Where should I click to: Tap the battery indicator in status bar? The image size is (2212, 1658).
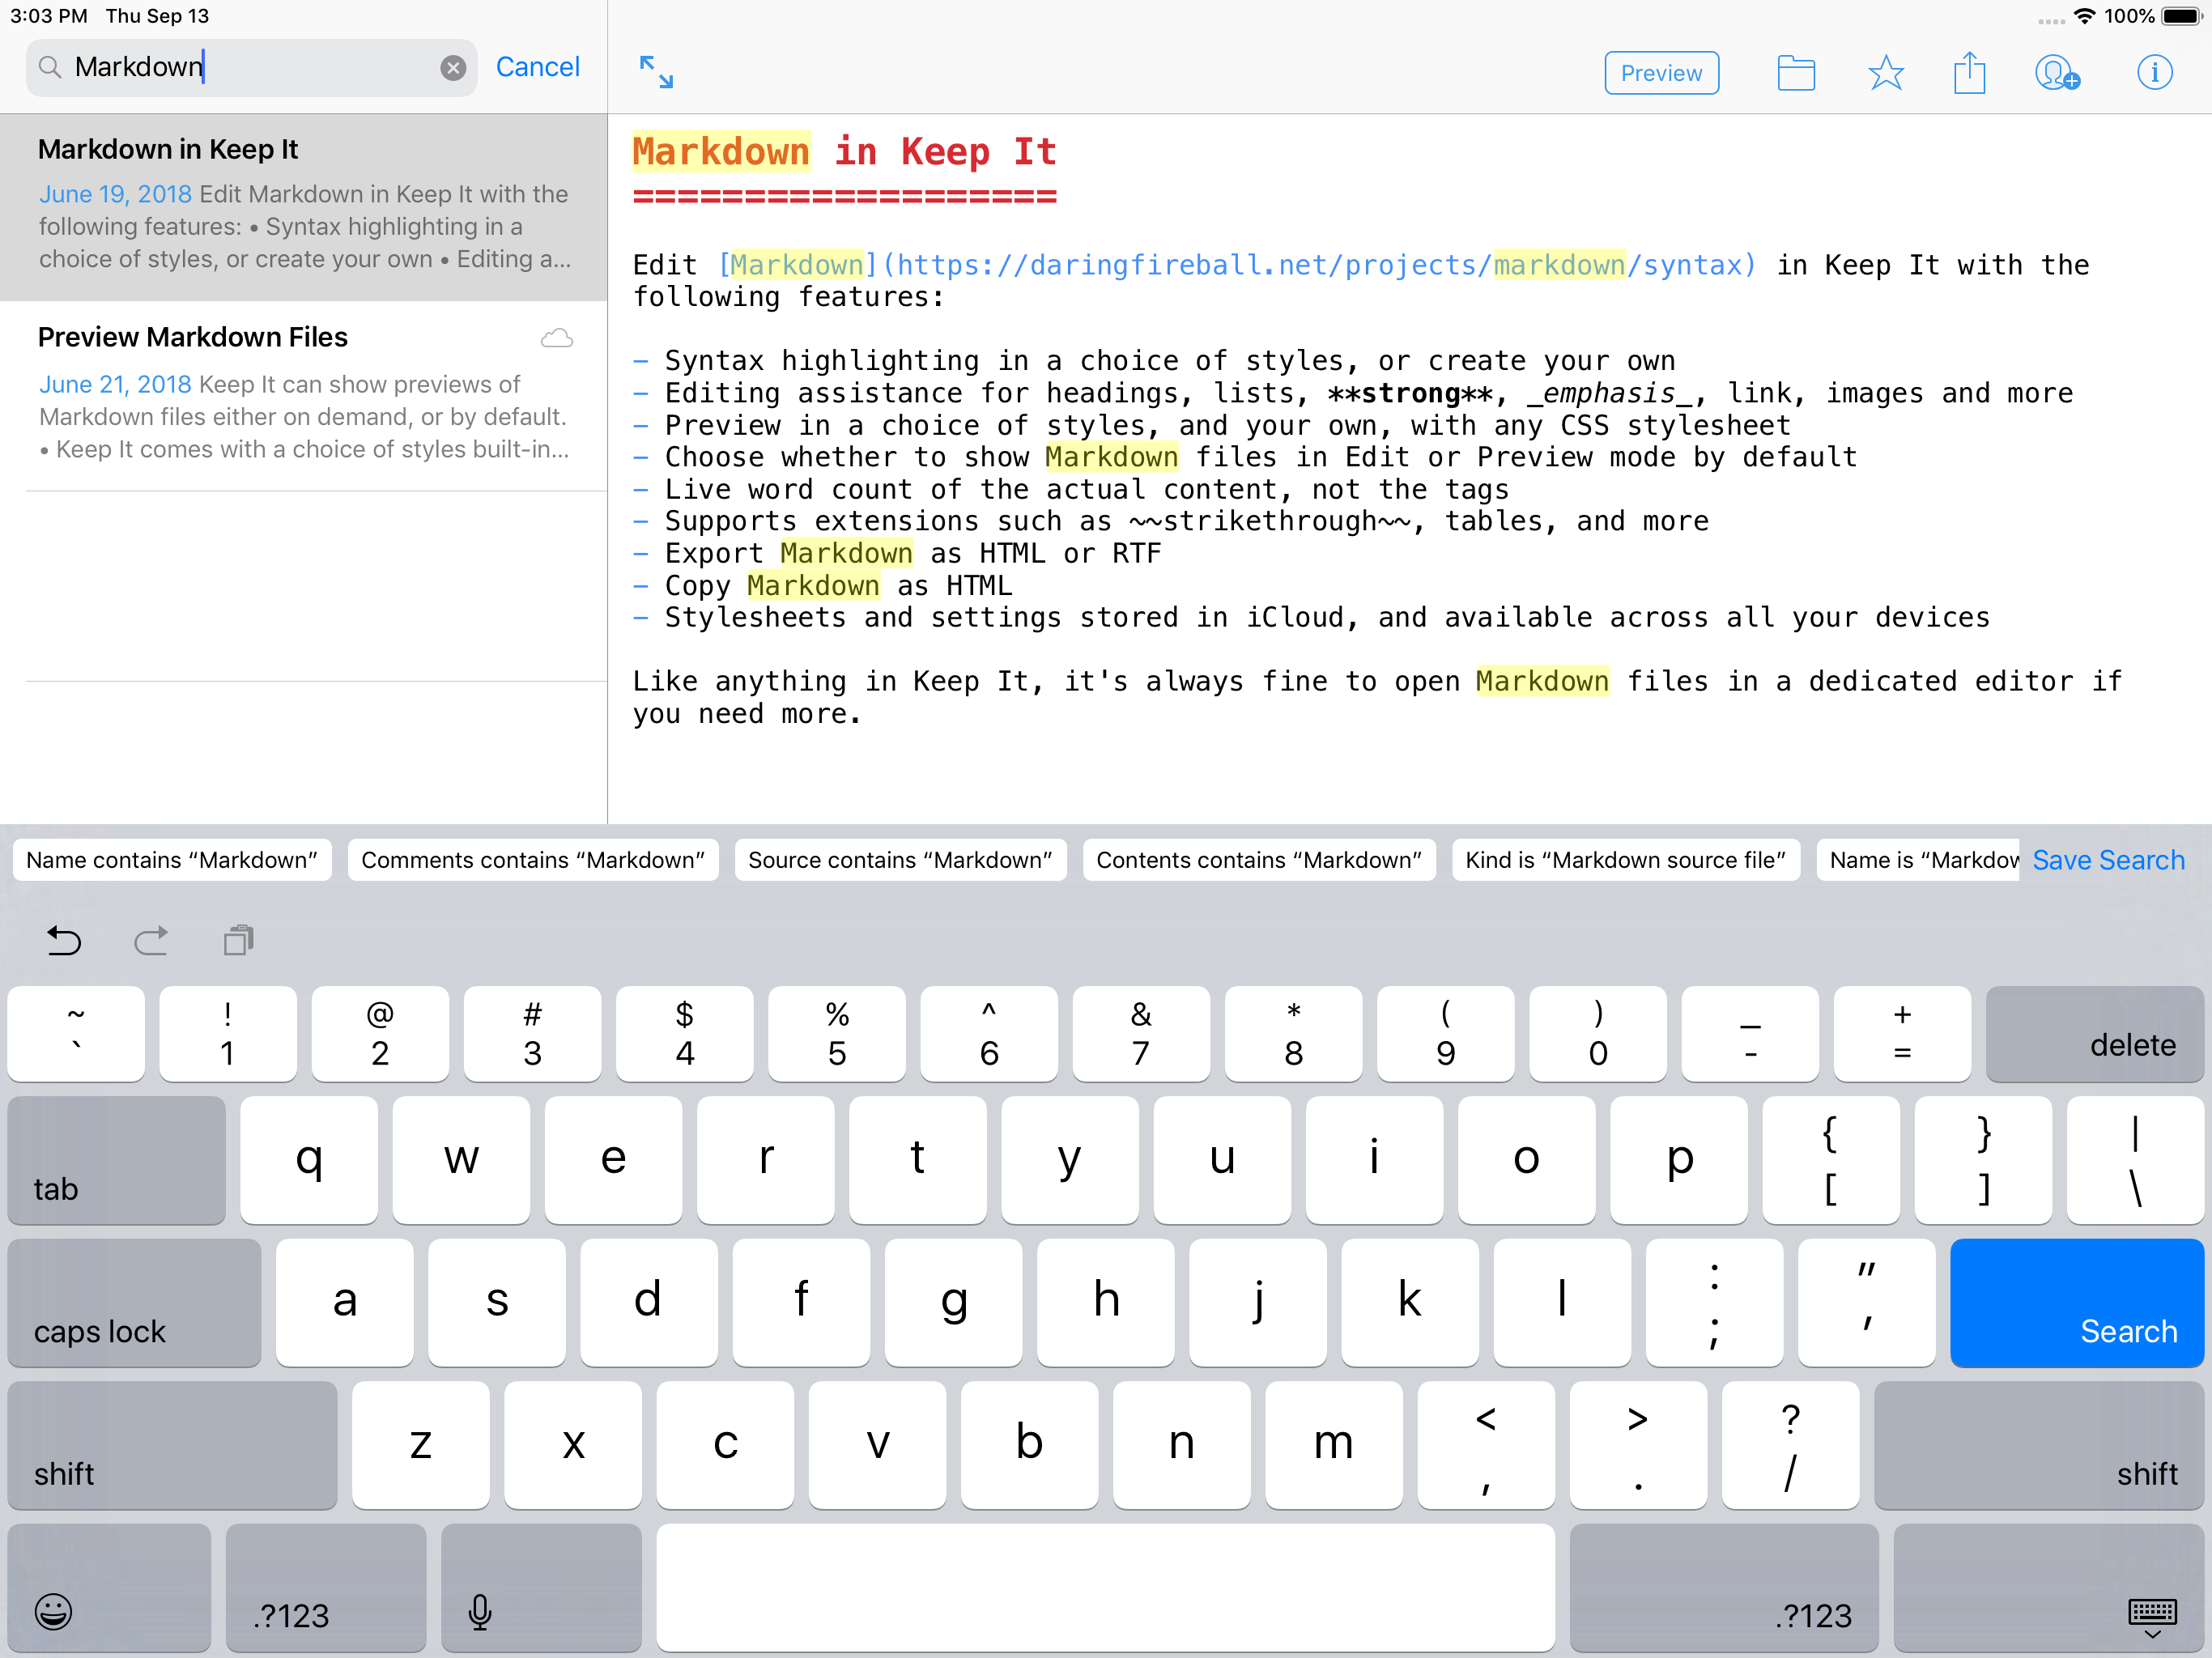[x=2181, y=16]
